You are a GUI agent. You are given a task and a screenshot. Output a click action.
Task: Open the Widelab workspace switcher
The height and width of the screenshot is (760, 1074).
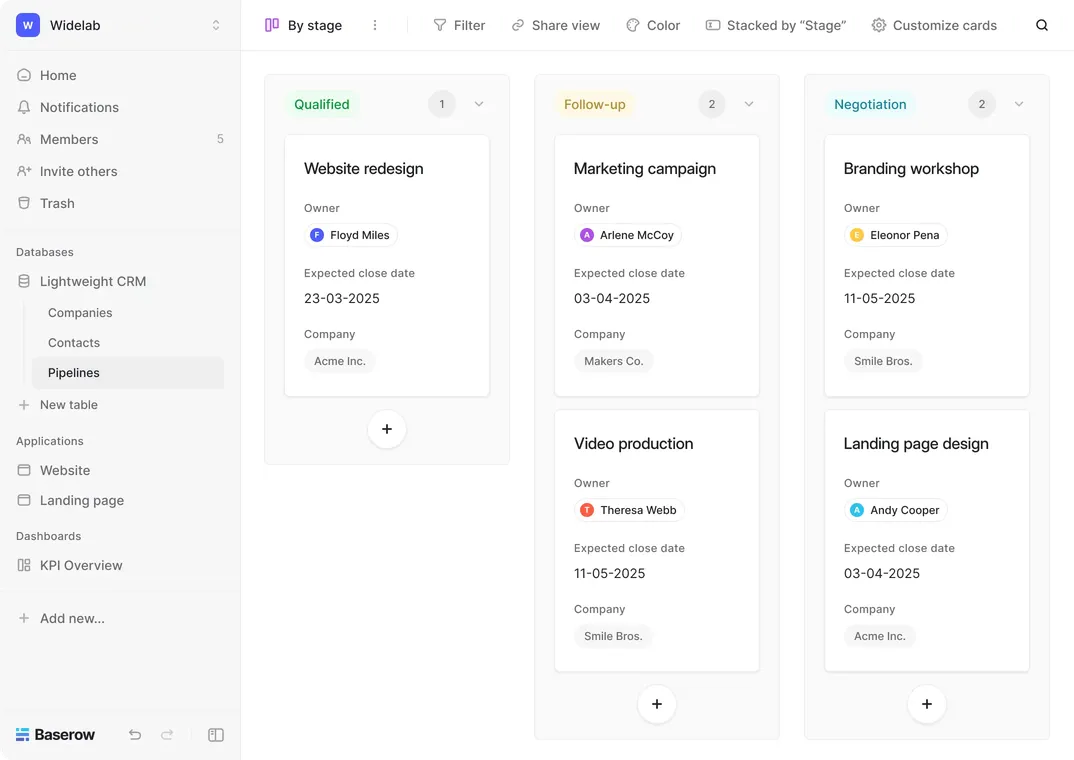point(120,25)
